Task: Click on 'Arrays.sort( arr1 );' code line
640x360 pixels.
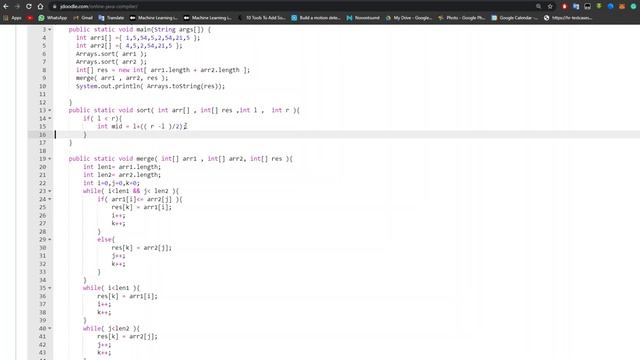Action: pyautogui.click(x=111, y=54)
